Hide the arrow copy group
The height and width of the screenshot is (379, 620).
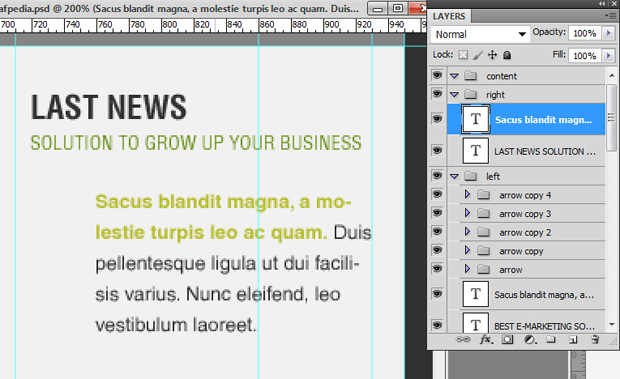coord(437,250)
